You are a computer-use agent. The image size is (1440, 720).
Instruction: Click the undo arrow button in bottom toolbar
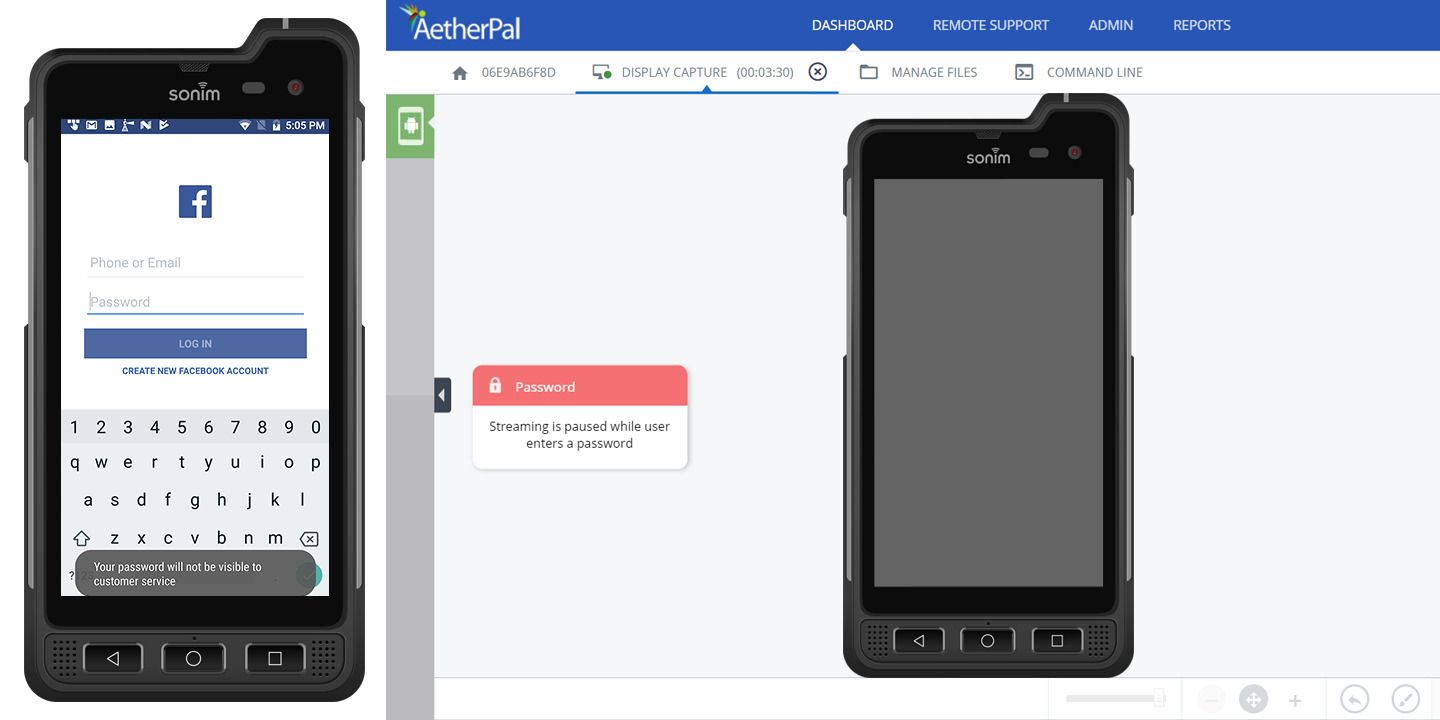1354,699
